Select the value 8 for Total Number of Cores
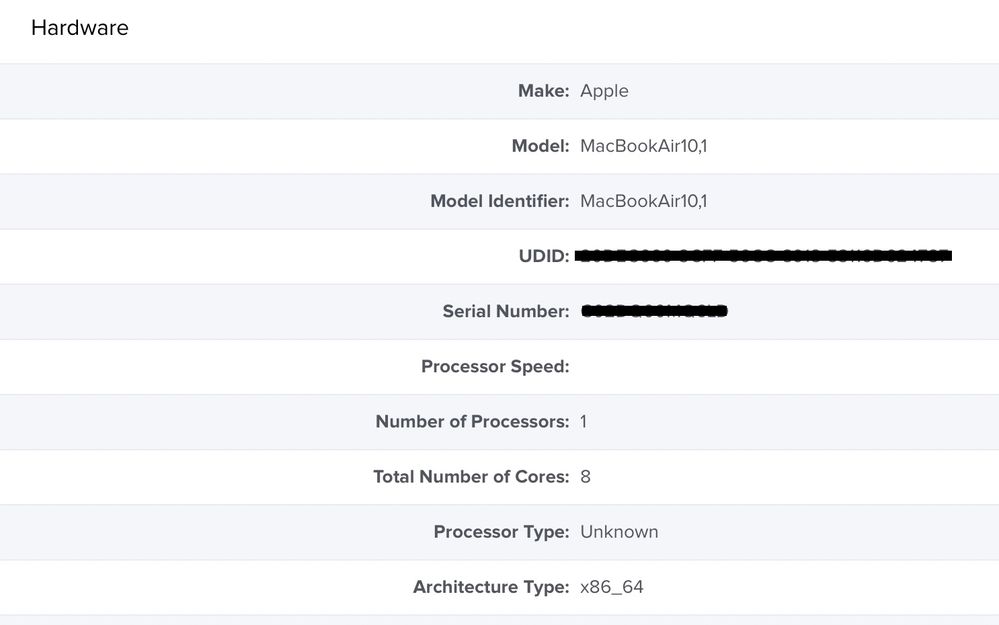The height and width of the screenshot is (625, 999). point(586,477)
